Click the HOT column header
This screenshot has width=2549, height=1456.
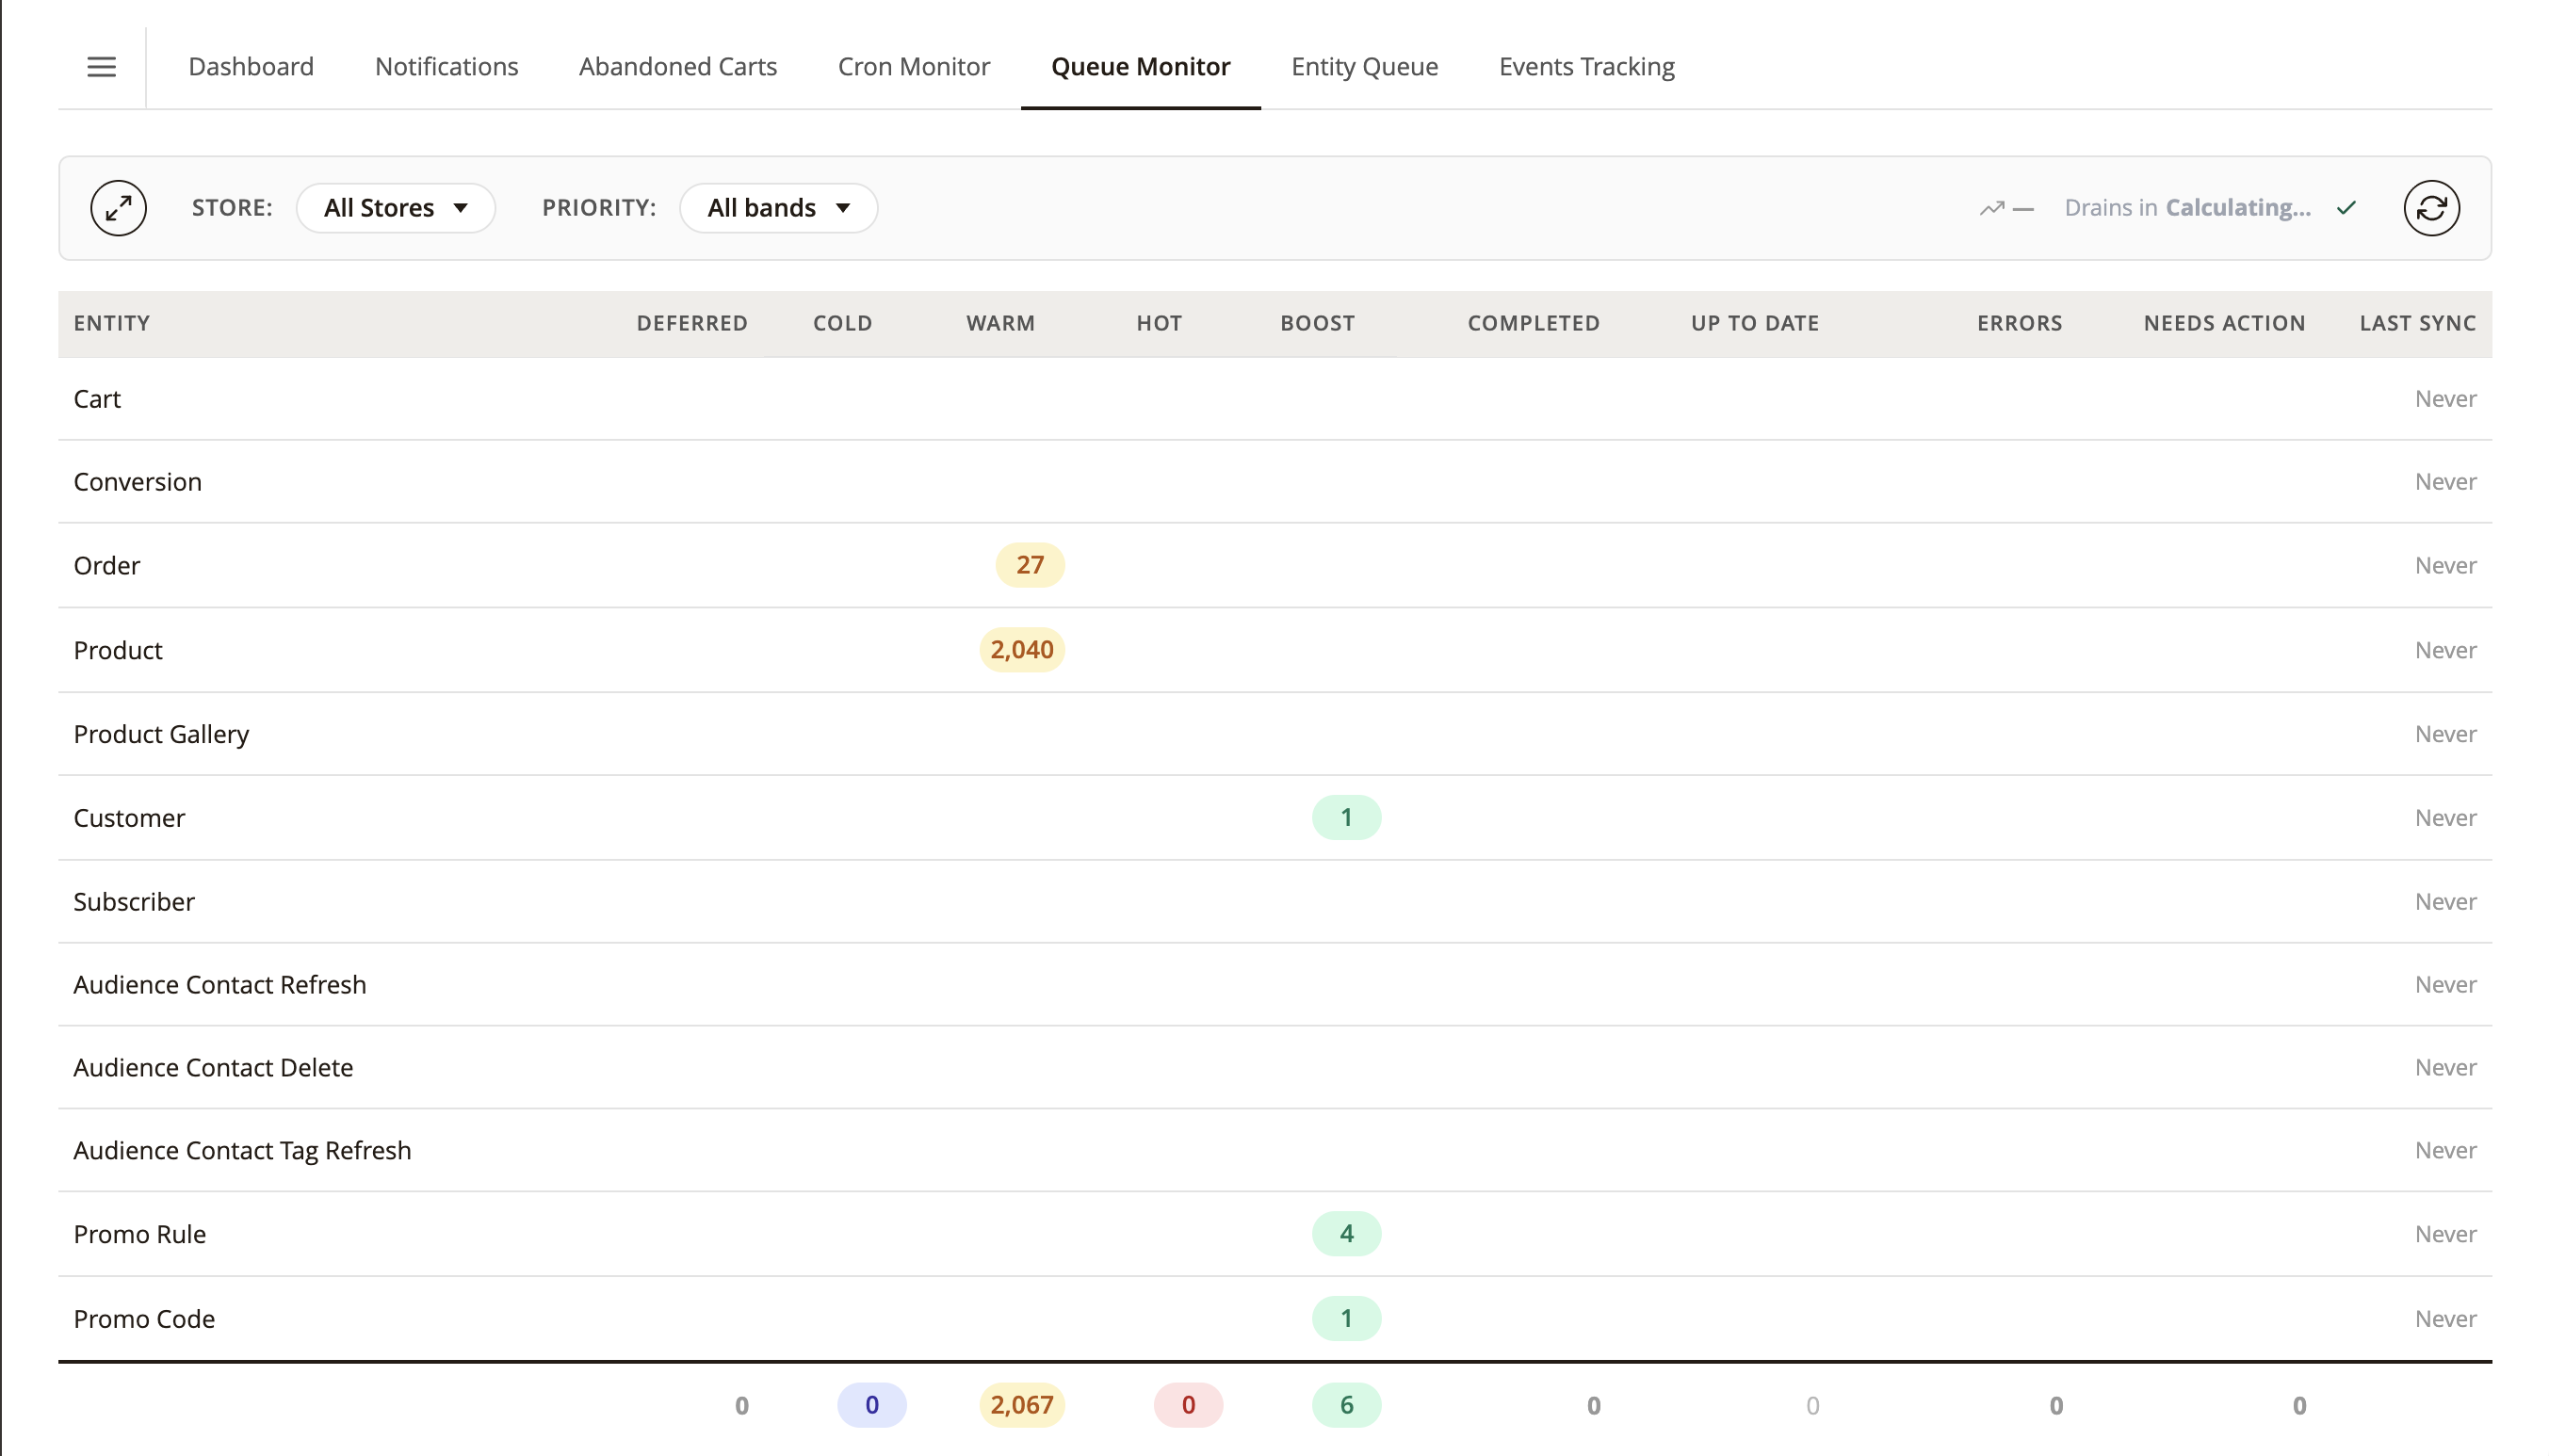tap(1159, 323)
